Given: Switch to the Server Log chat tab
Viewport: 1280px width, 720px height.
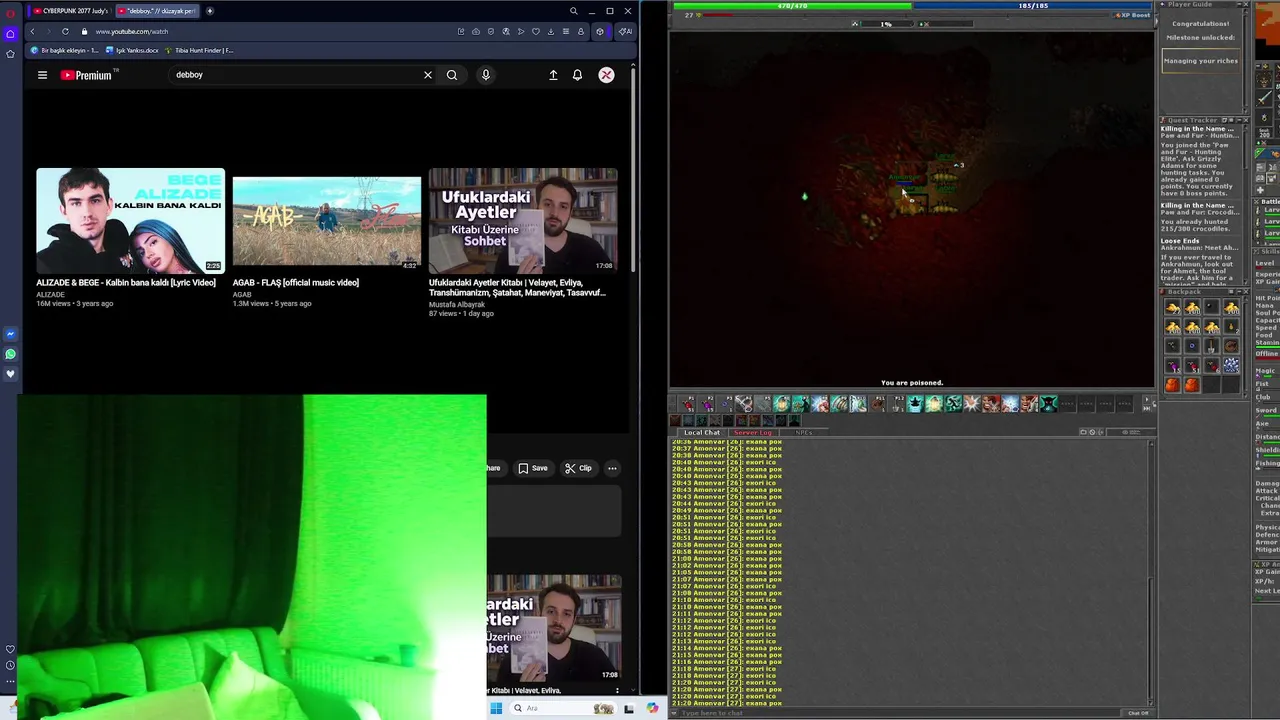Looking at the screenshot, I should (753, 432).
